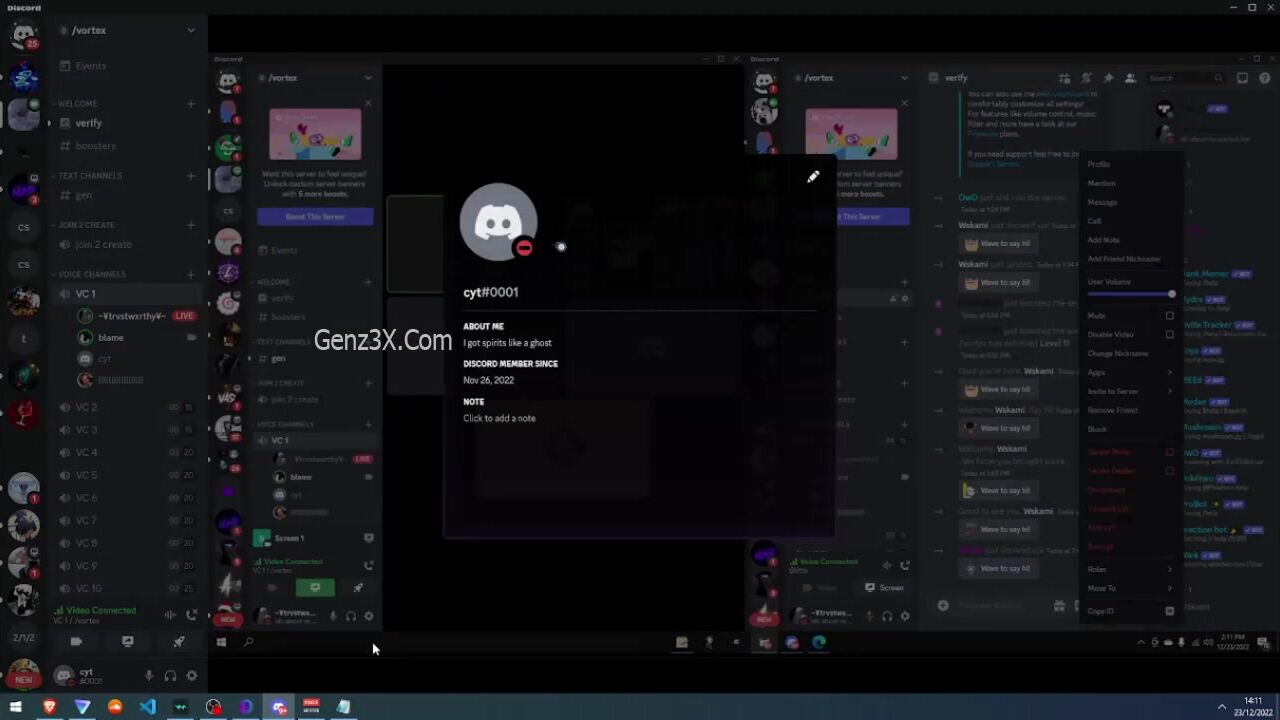The image size is (1280, 720).
Task: Open inbox in right streamed window
Action: click(1242, 78)
